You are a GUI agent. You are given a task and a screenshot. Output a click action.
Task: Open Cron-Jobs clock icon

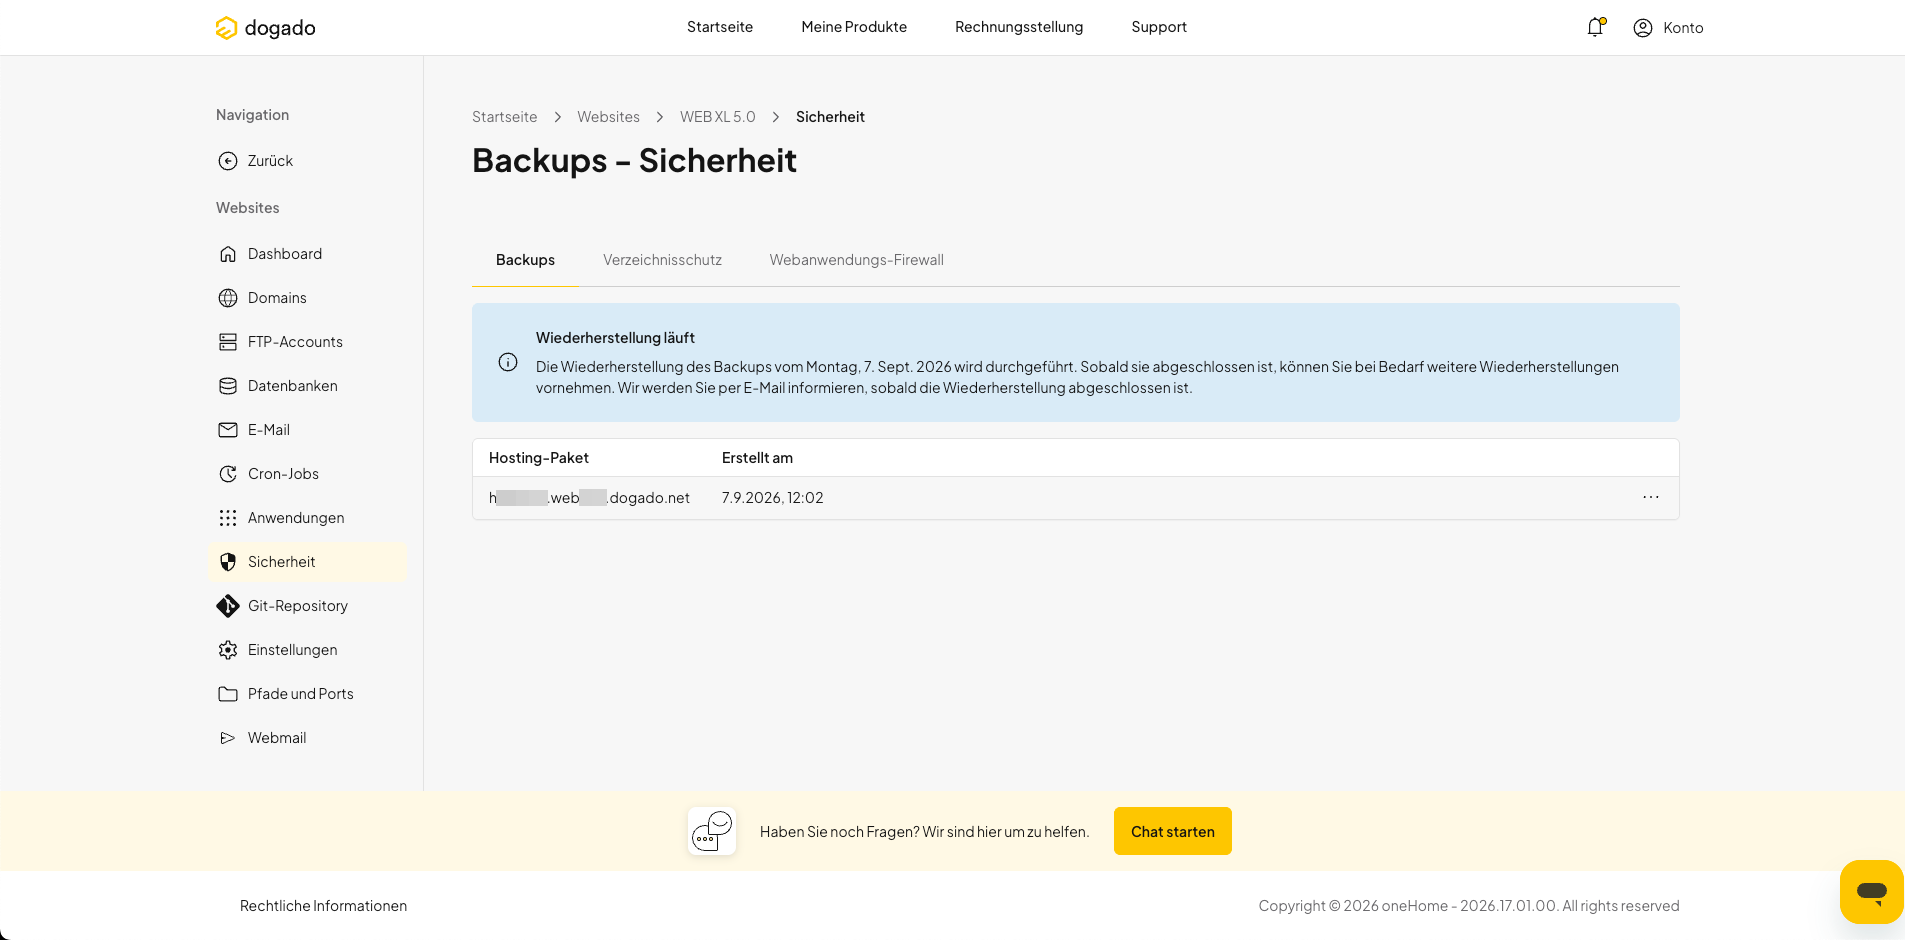point(228,474)
